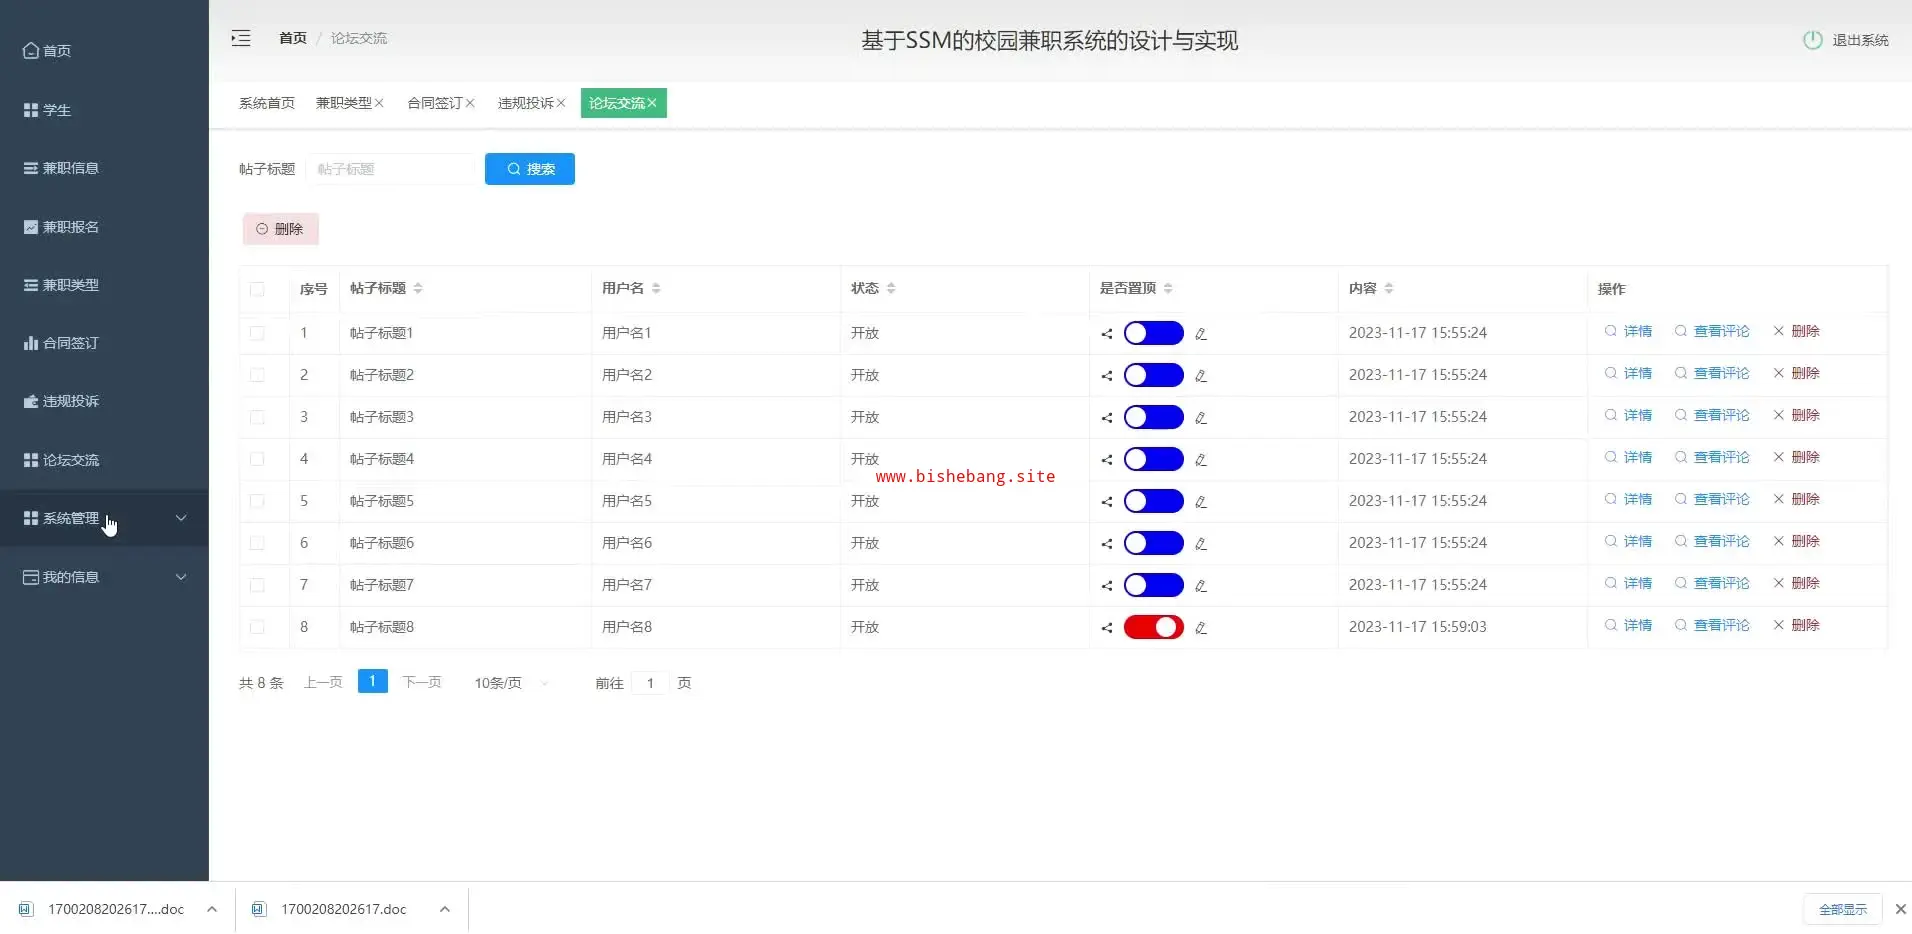
Task: Click the 帖子标题 search input field
Action: [390, 169]
